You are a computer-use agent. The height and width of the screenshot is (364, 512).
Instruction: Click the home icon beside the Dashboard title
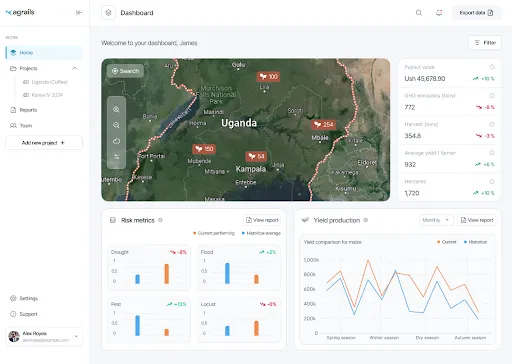pos(108,13)
